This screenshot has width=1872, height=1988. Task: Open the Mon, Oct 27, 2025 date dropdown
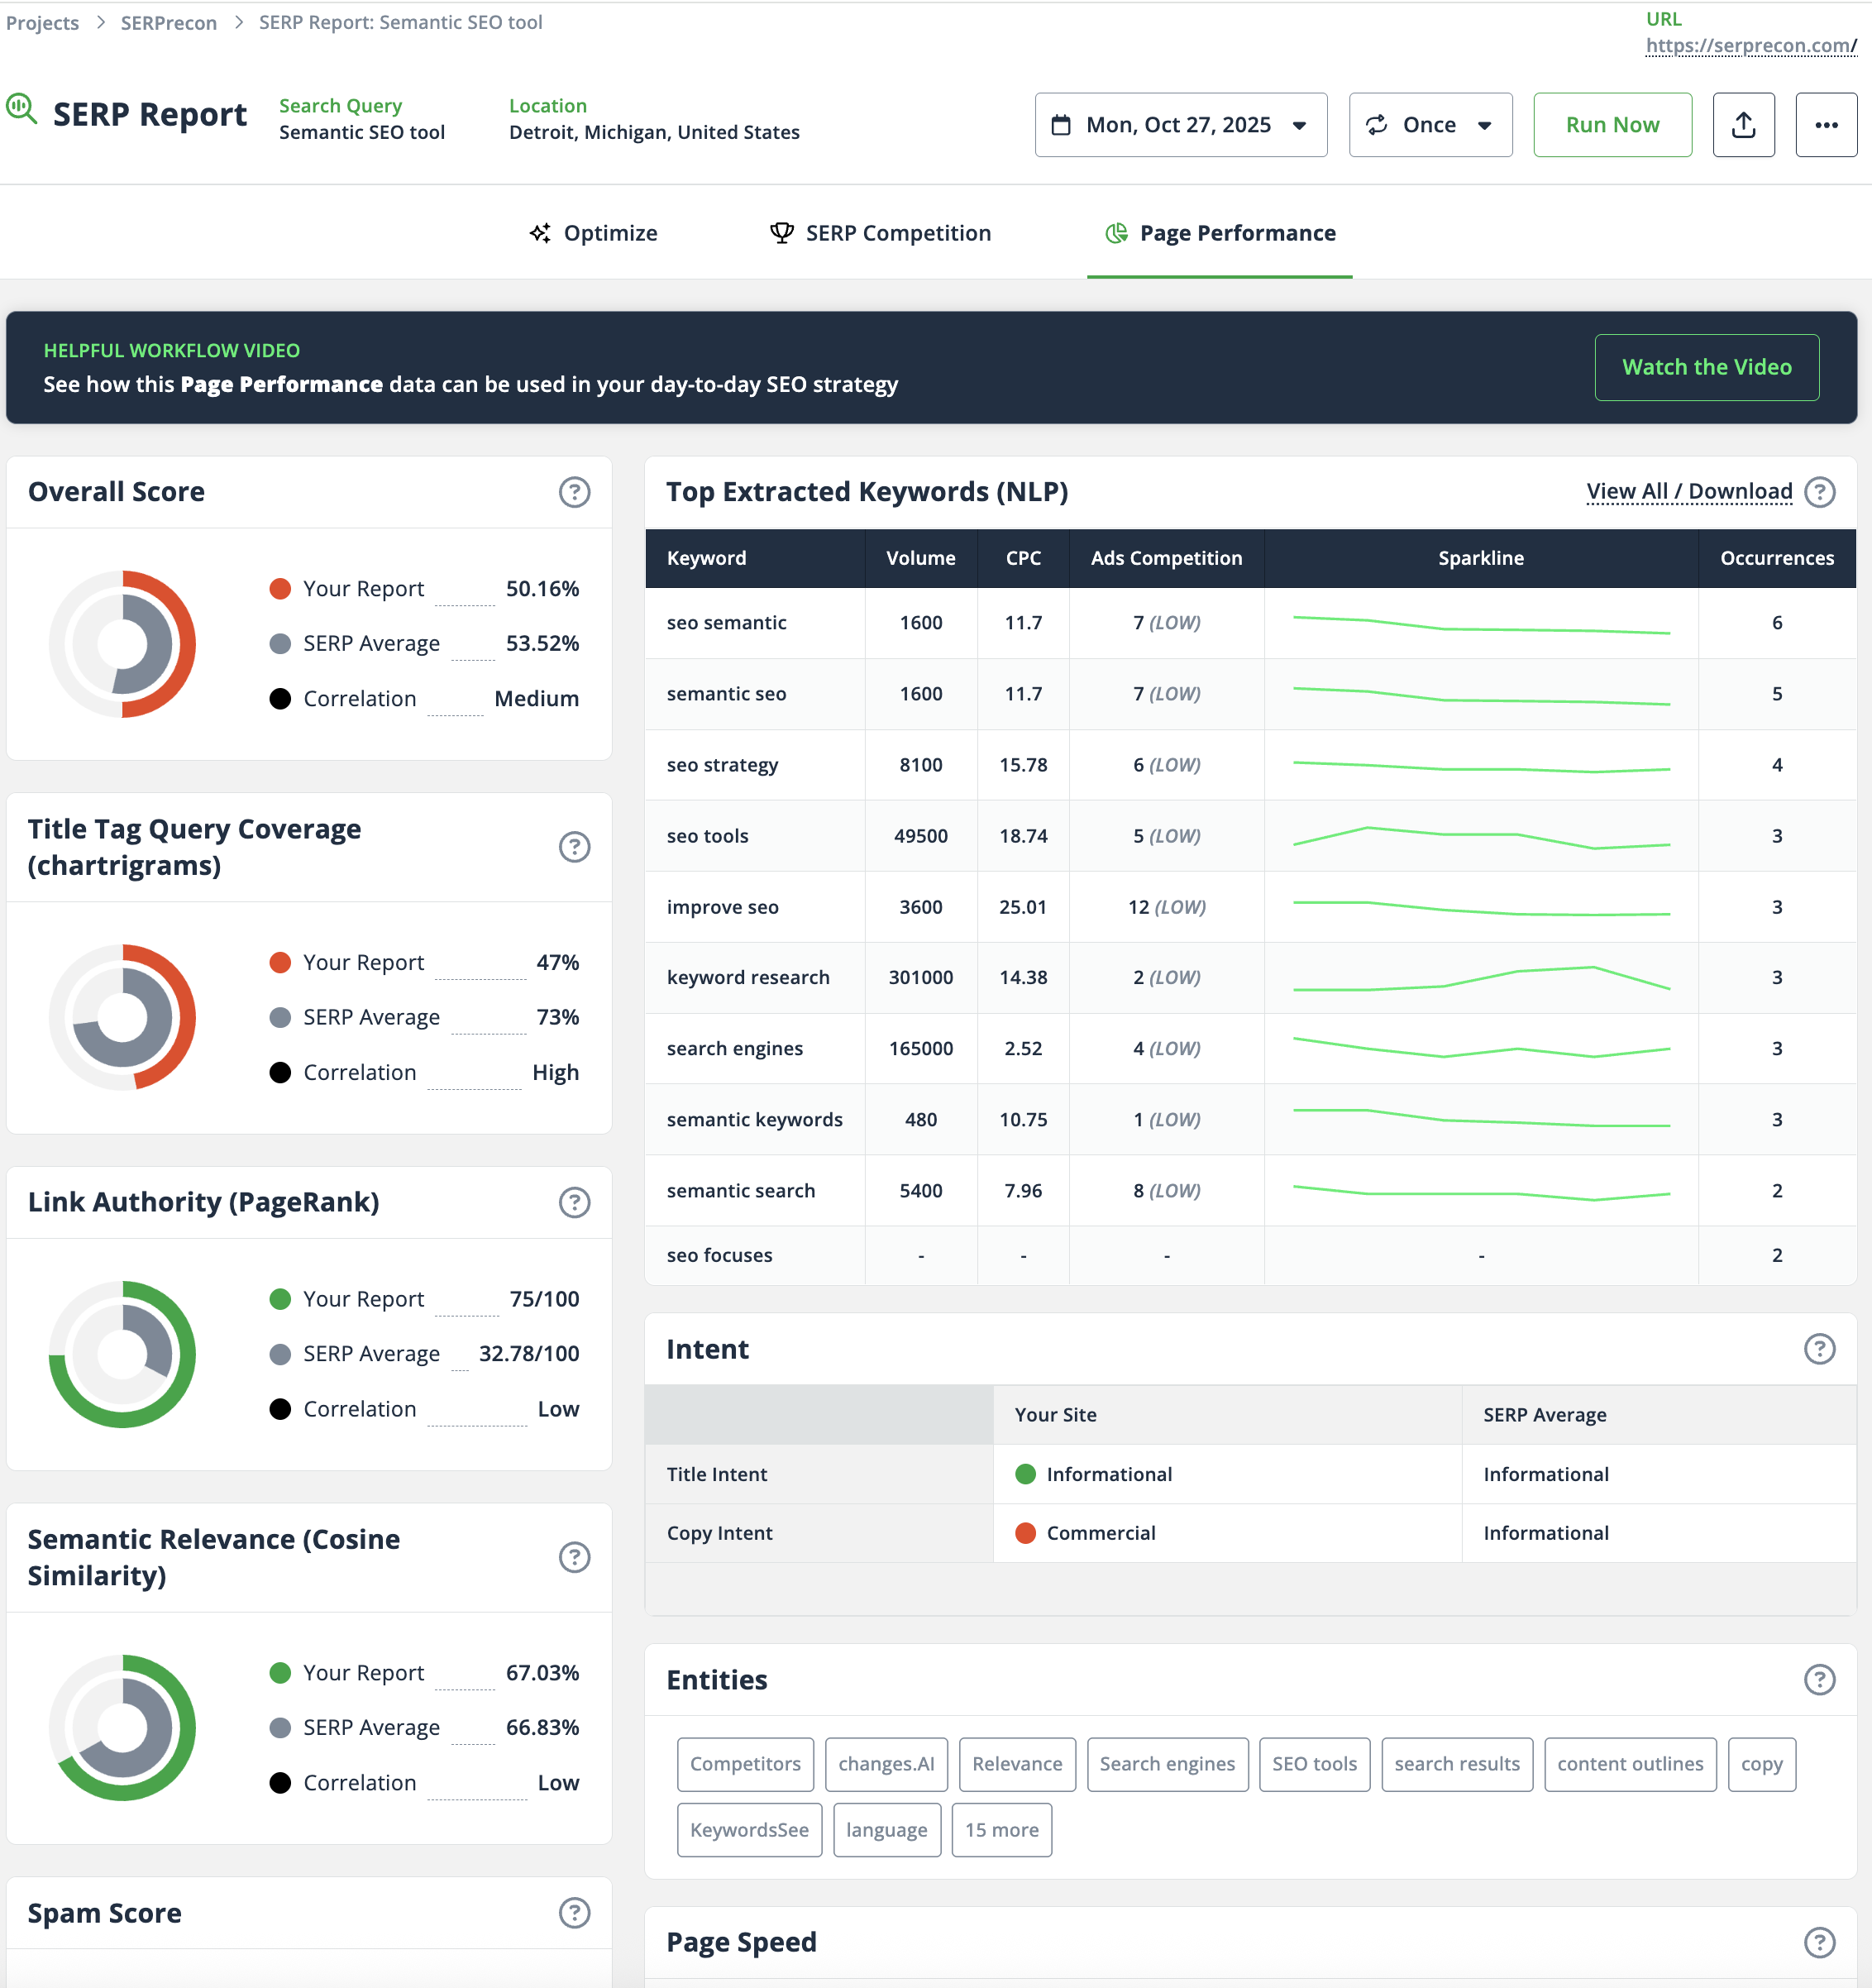pyautogui.click(x=1180, y=125)
